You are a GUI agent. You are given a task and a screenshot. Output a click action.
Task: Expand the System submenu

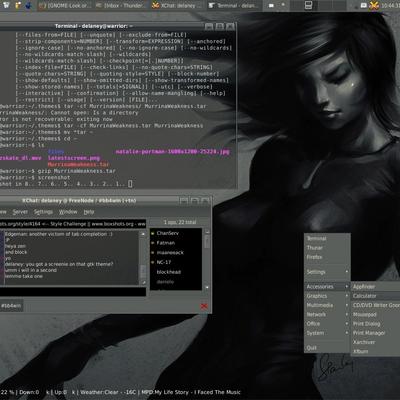[327, 333]
